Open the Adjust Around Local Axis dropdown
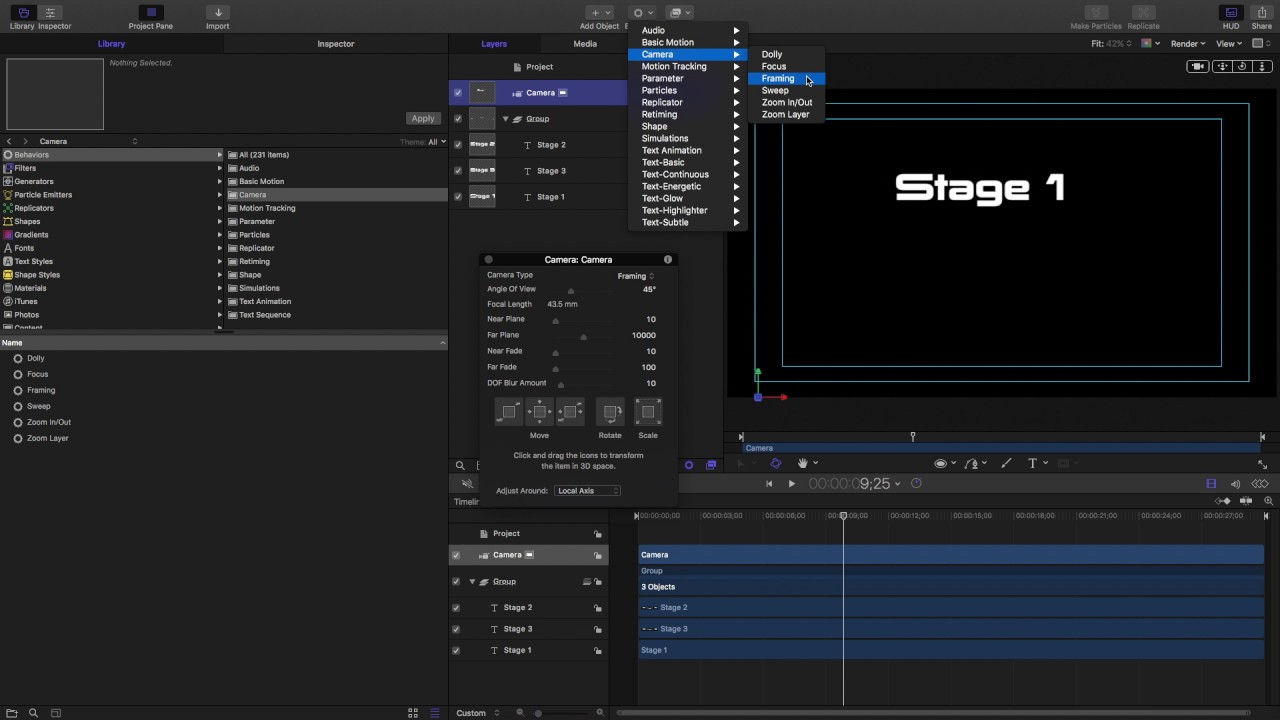1280x720 pixels. 588,491
